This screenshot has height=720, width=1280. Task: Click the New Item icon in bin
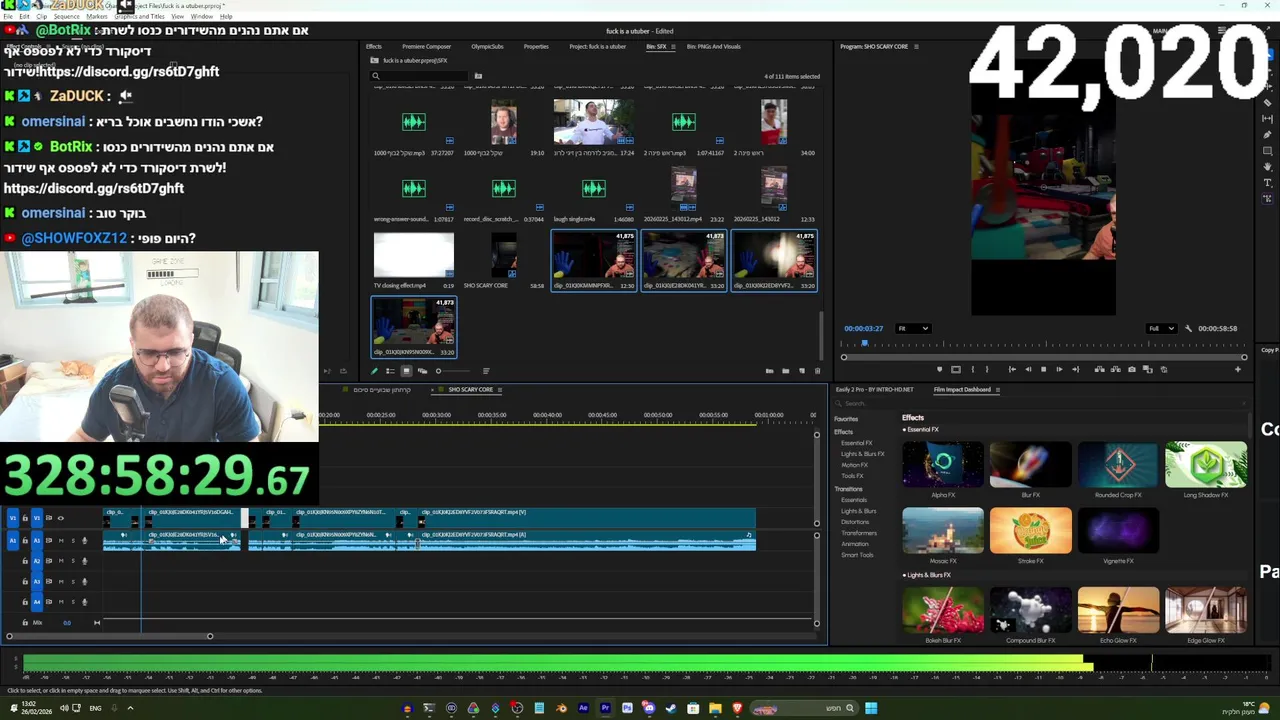tap(802, 371)
